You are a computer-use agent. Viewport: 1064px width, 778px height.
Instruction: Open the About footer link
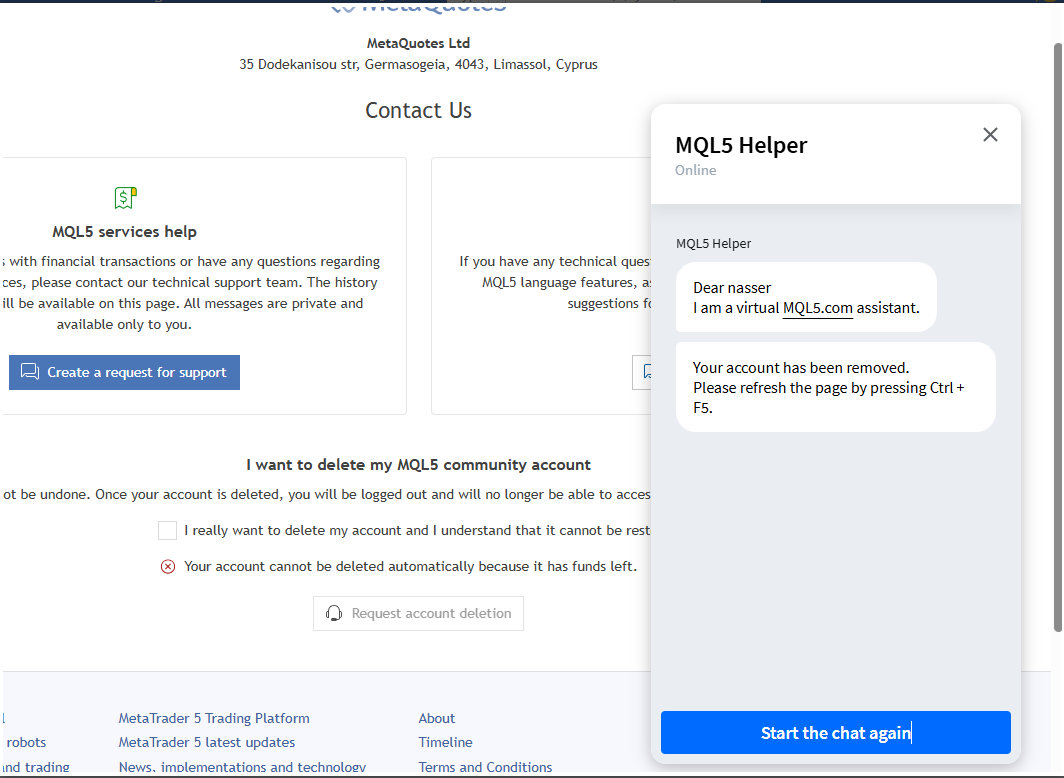[x=437, y=718]
